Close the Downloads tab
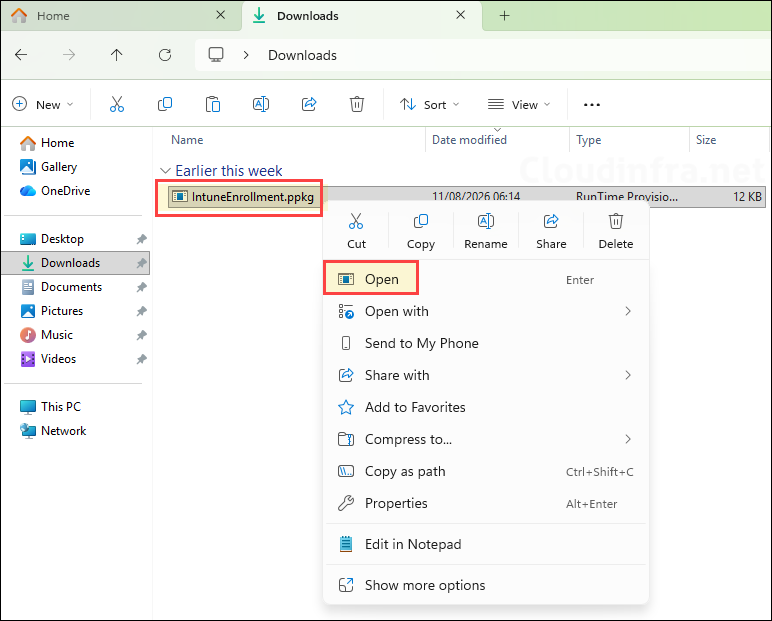Image resolution: width=772 pixels, height=621 pixels. pos(460,15)
